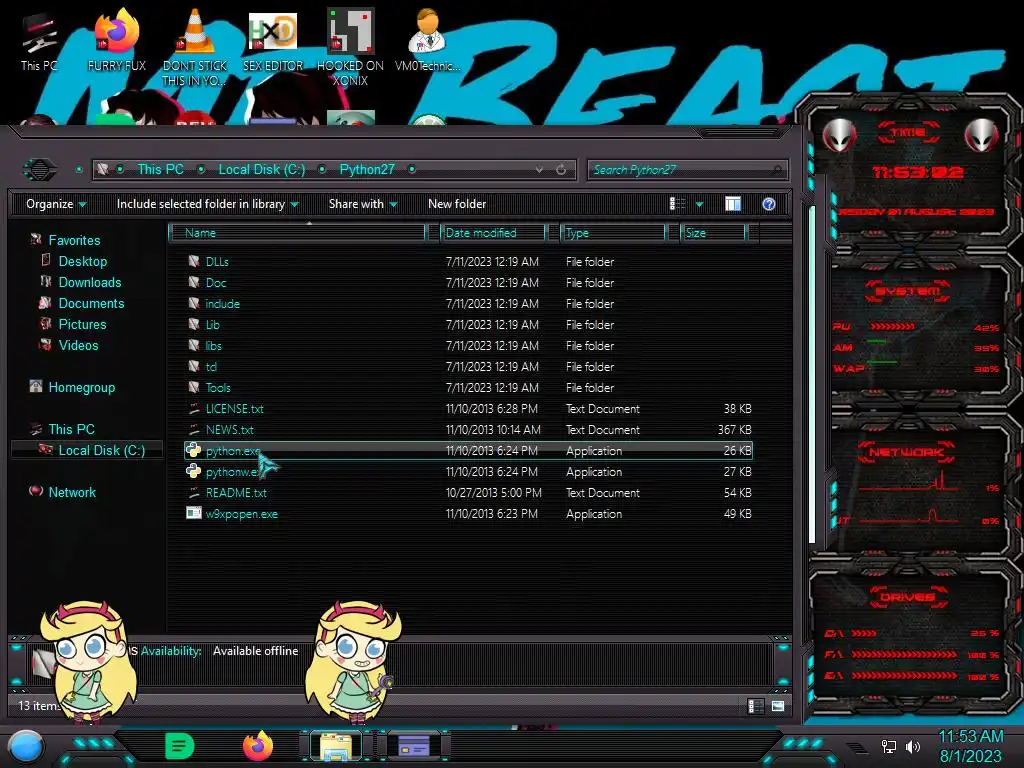This screenshot has width=1024, height=768.
Task: Open Include selected folder in library dropdown
Action: tap(207, 204)
